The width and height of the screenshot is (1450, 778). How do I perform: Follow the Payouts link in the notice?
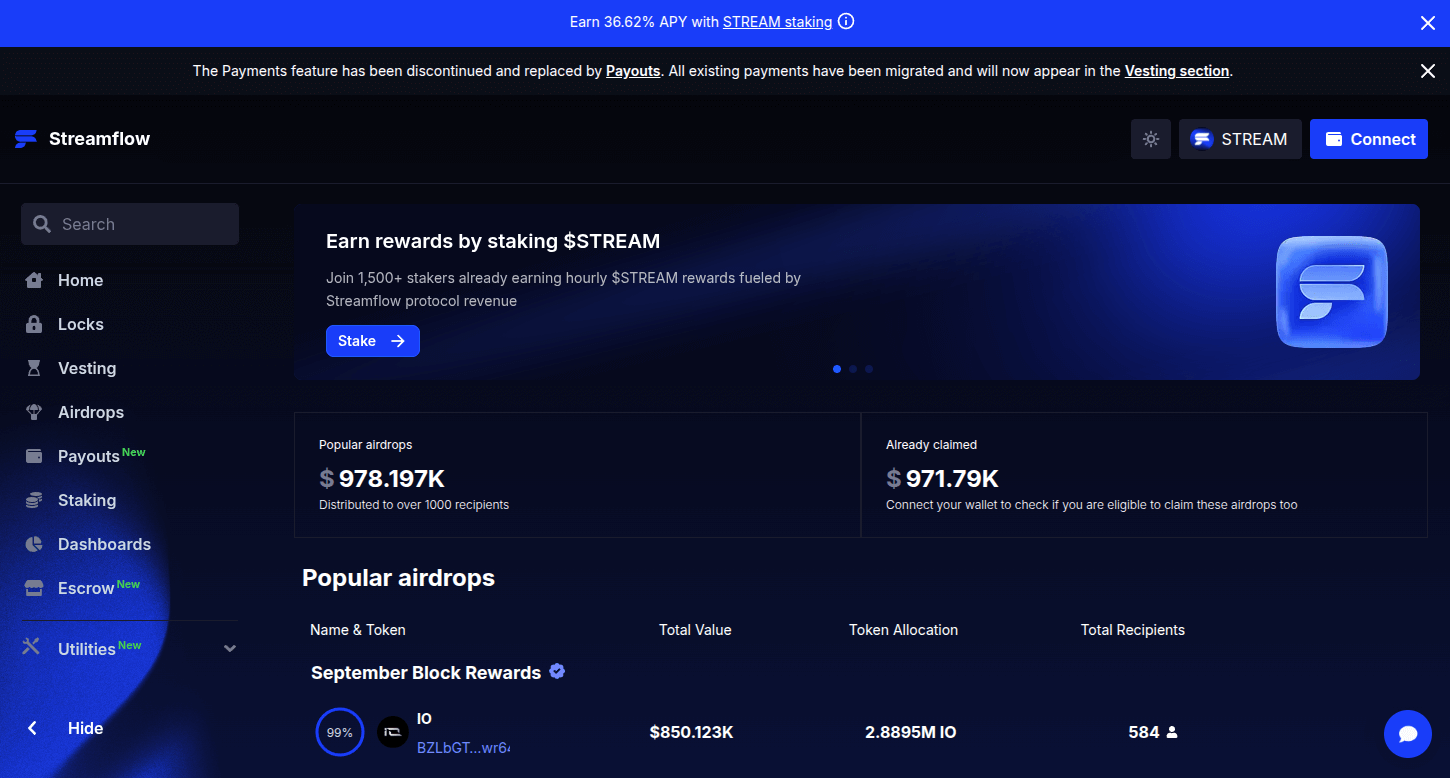tap(632, 71)
